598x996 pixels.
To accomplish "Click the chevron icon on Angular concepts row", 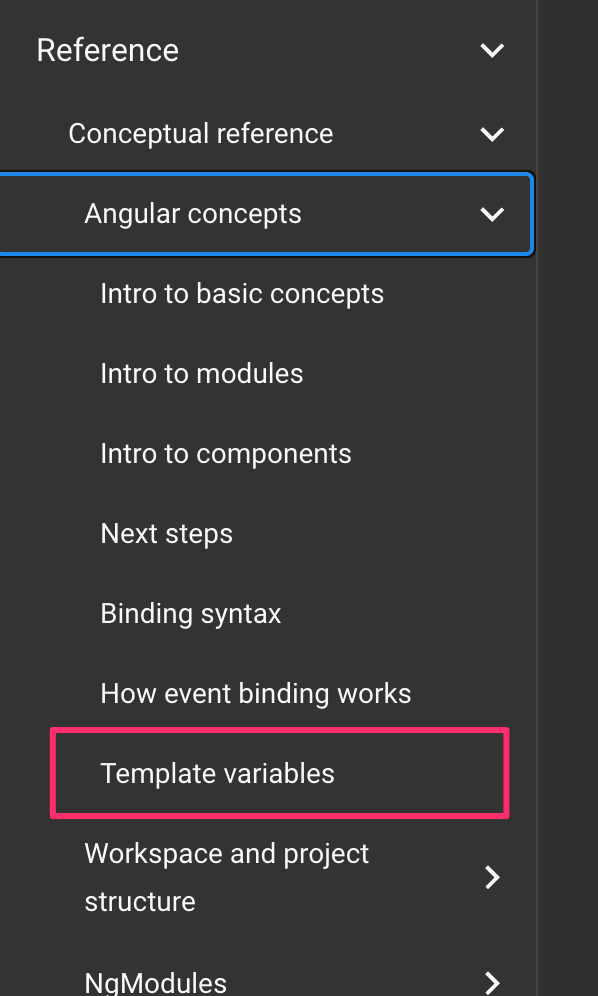I will pyautogui.click(x=491, y=214).
